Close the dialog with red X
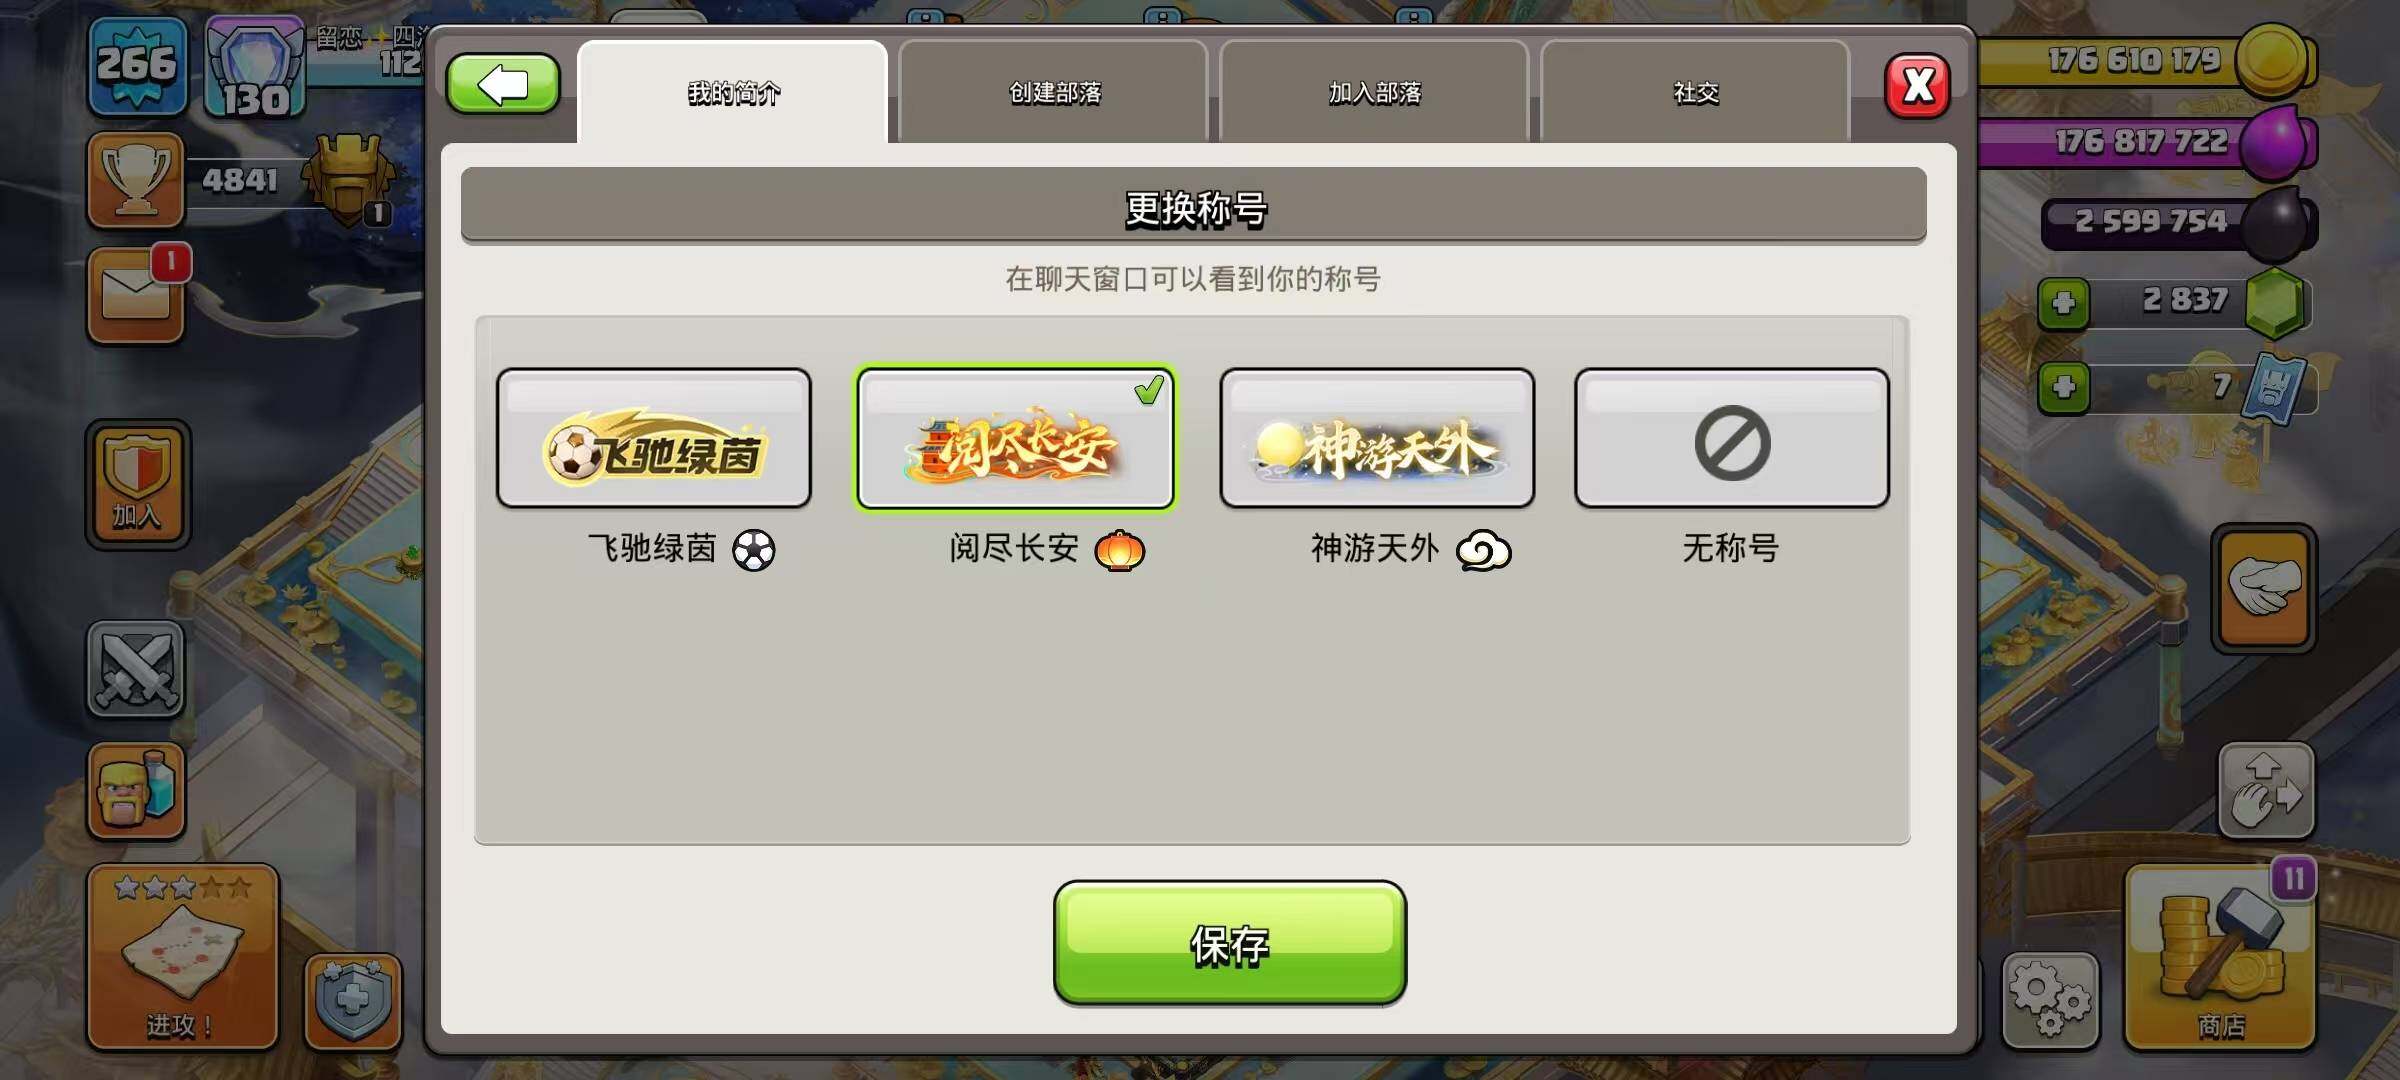 [1917, 85]
